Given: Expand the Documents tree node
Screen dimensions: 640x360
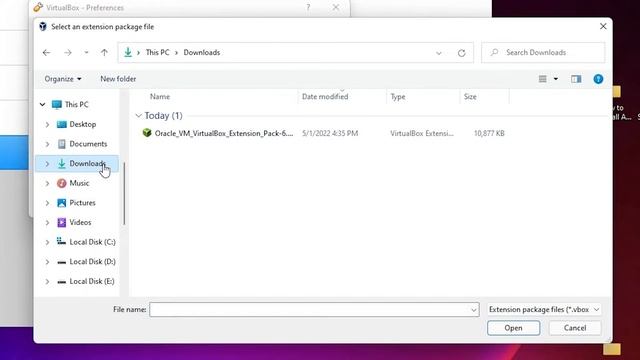Looking at the screenshot, I should pos(47,144).
